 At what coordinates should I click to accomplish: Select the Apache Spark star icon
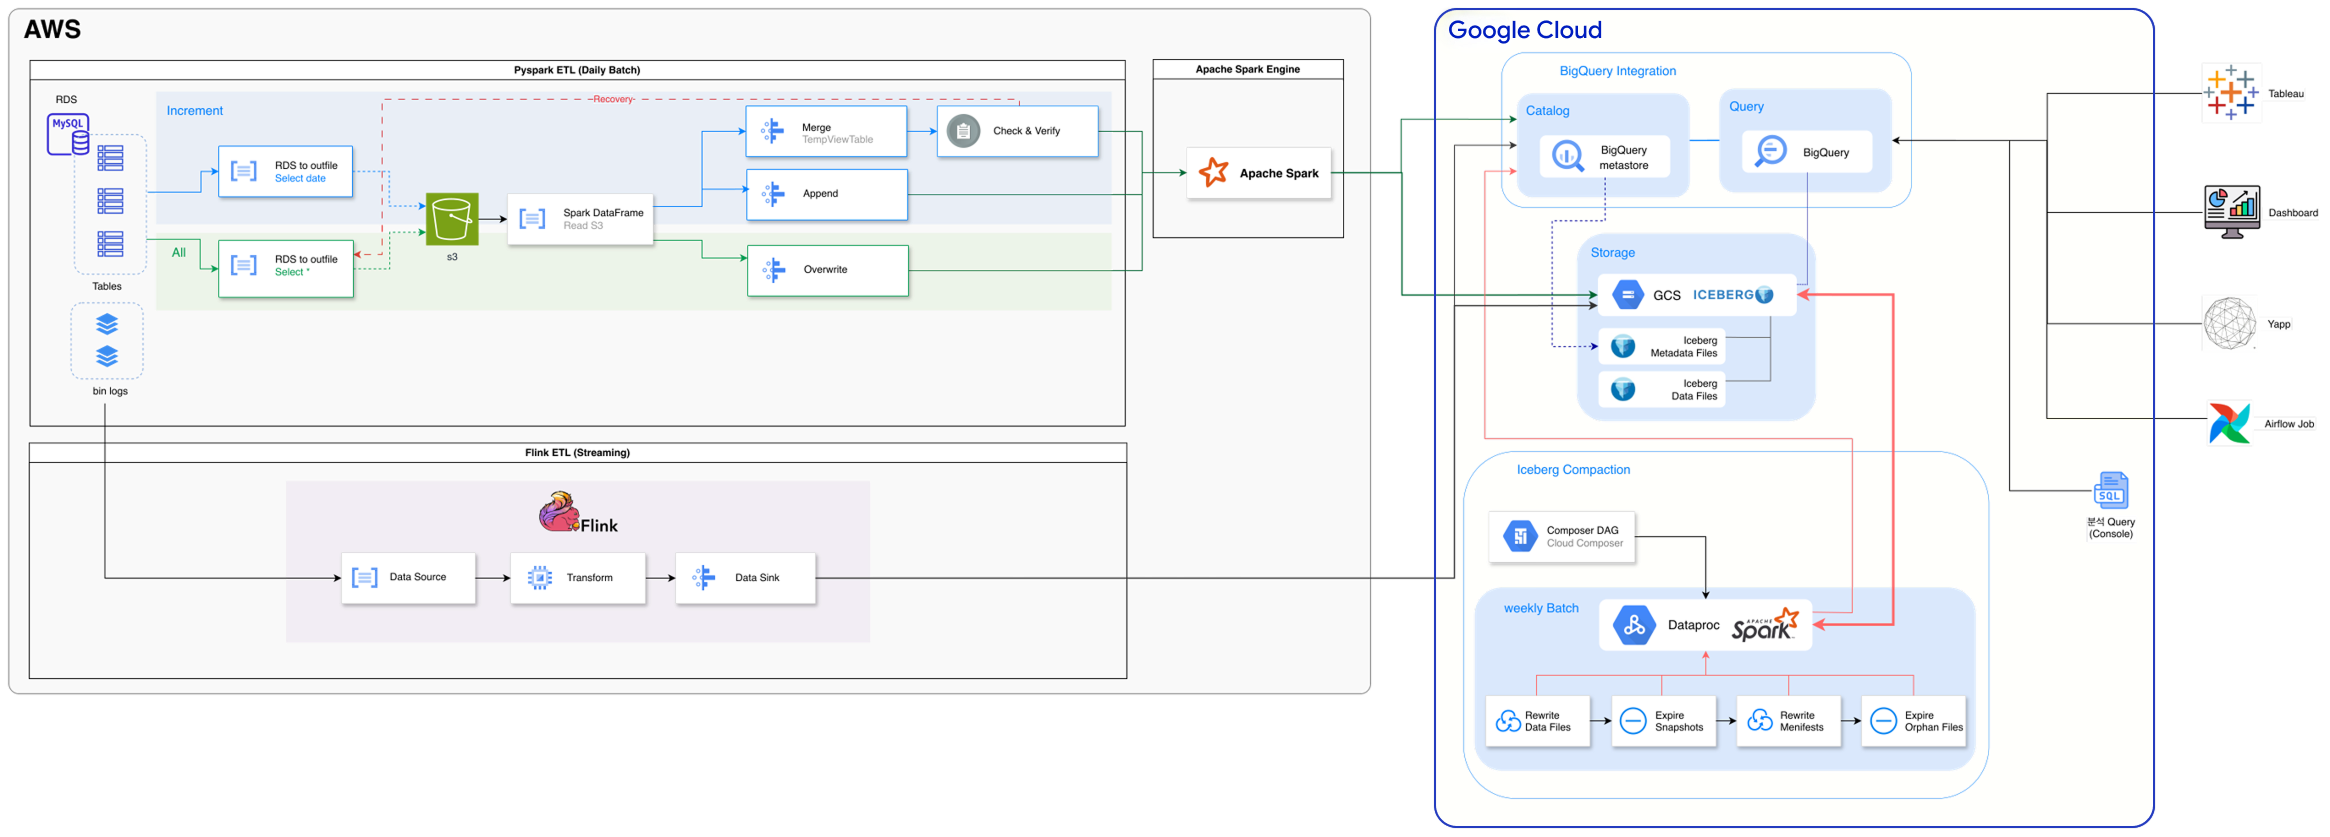(x=1213, y=172)
